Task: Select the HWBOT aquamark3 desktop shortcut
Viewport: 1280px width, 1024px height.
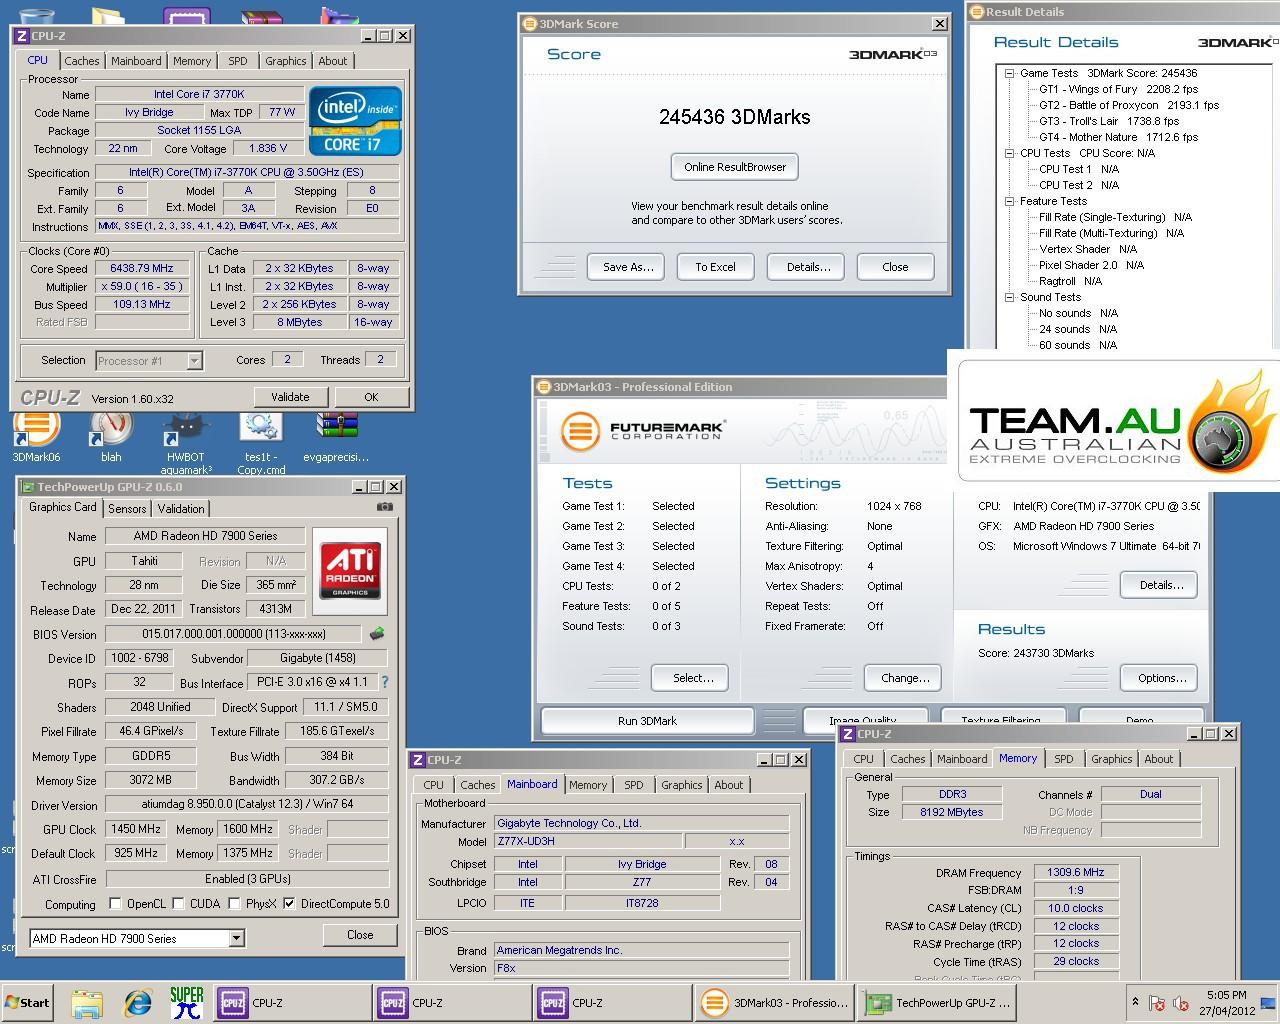Action: (187, 442)
